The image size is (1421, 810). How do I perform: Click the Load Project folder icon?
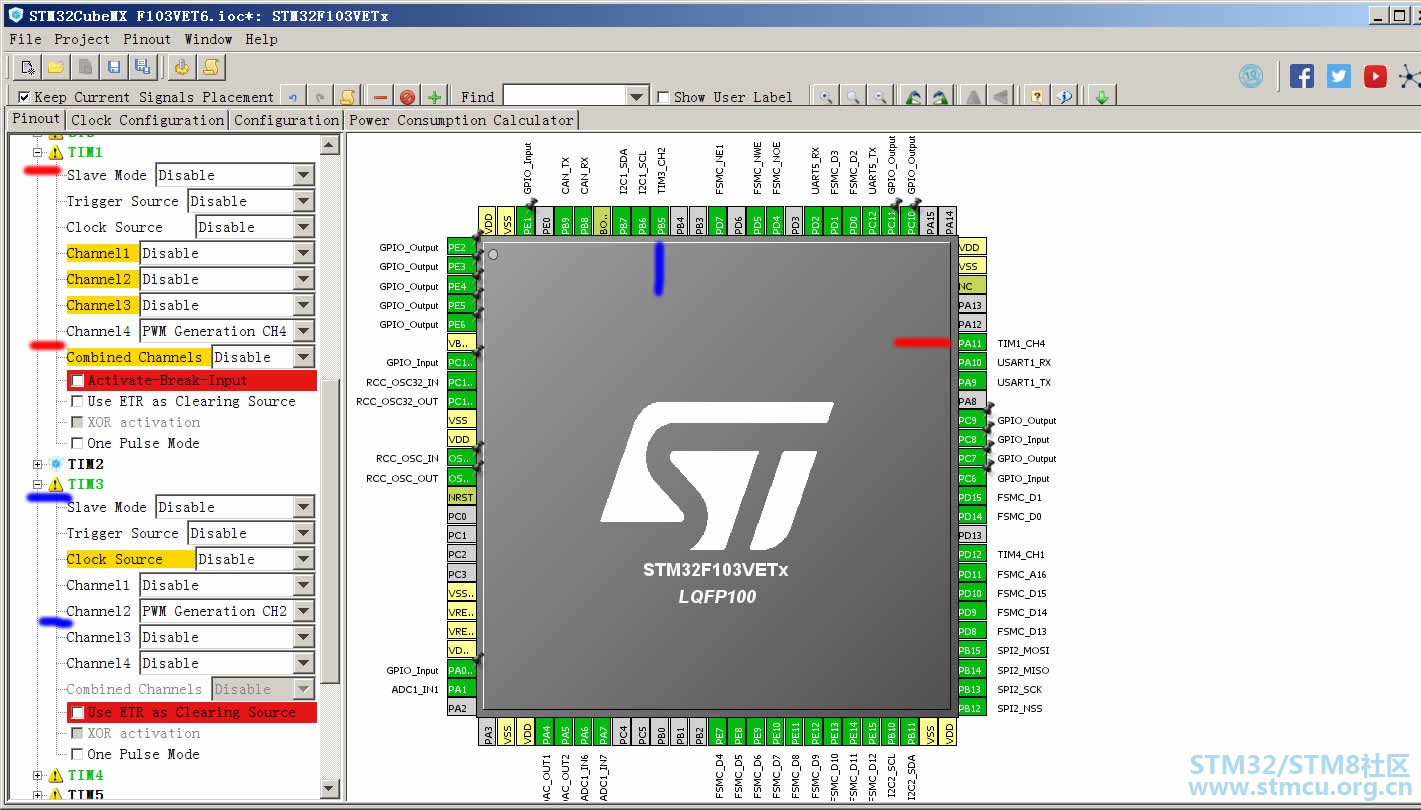point(56,67)
